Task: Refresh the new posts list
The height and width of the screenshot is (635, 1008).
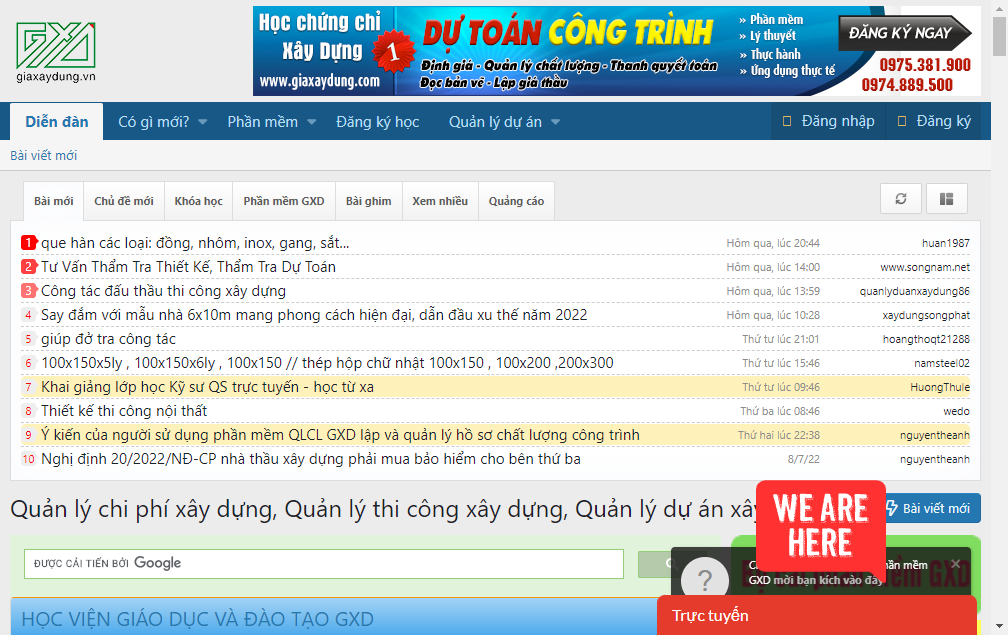Action: [901, 199]
